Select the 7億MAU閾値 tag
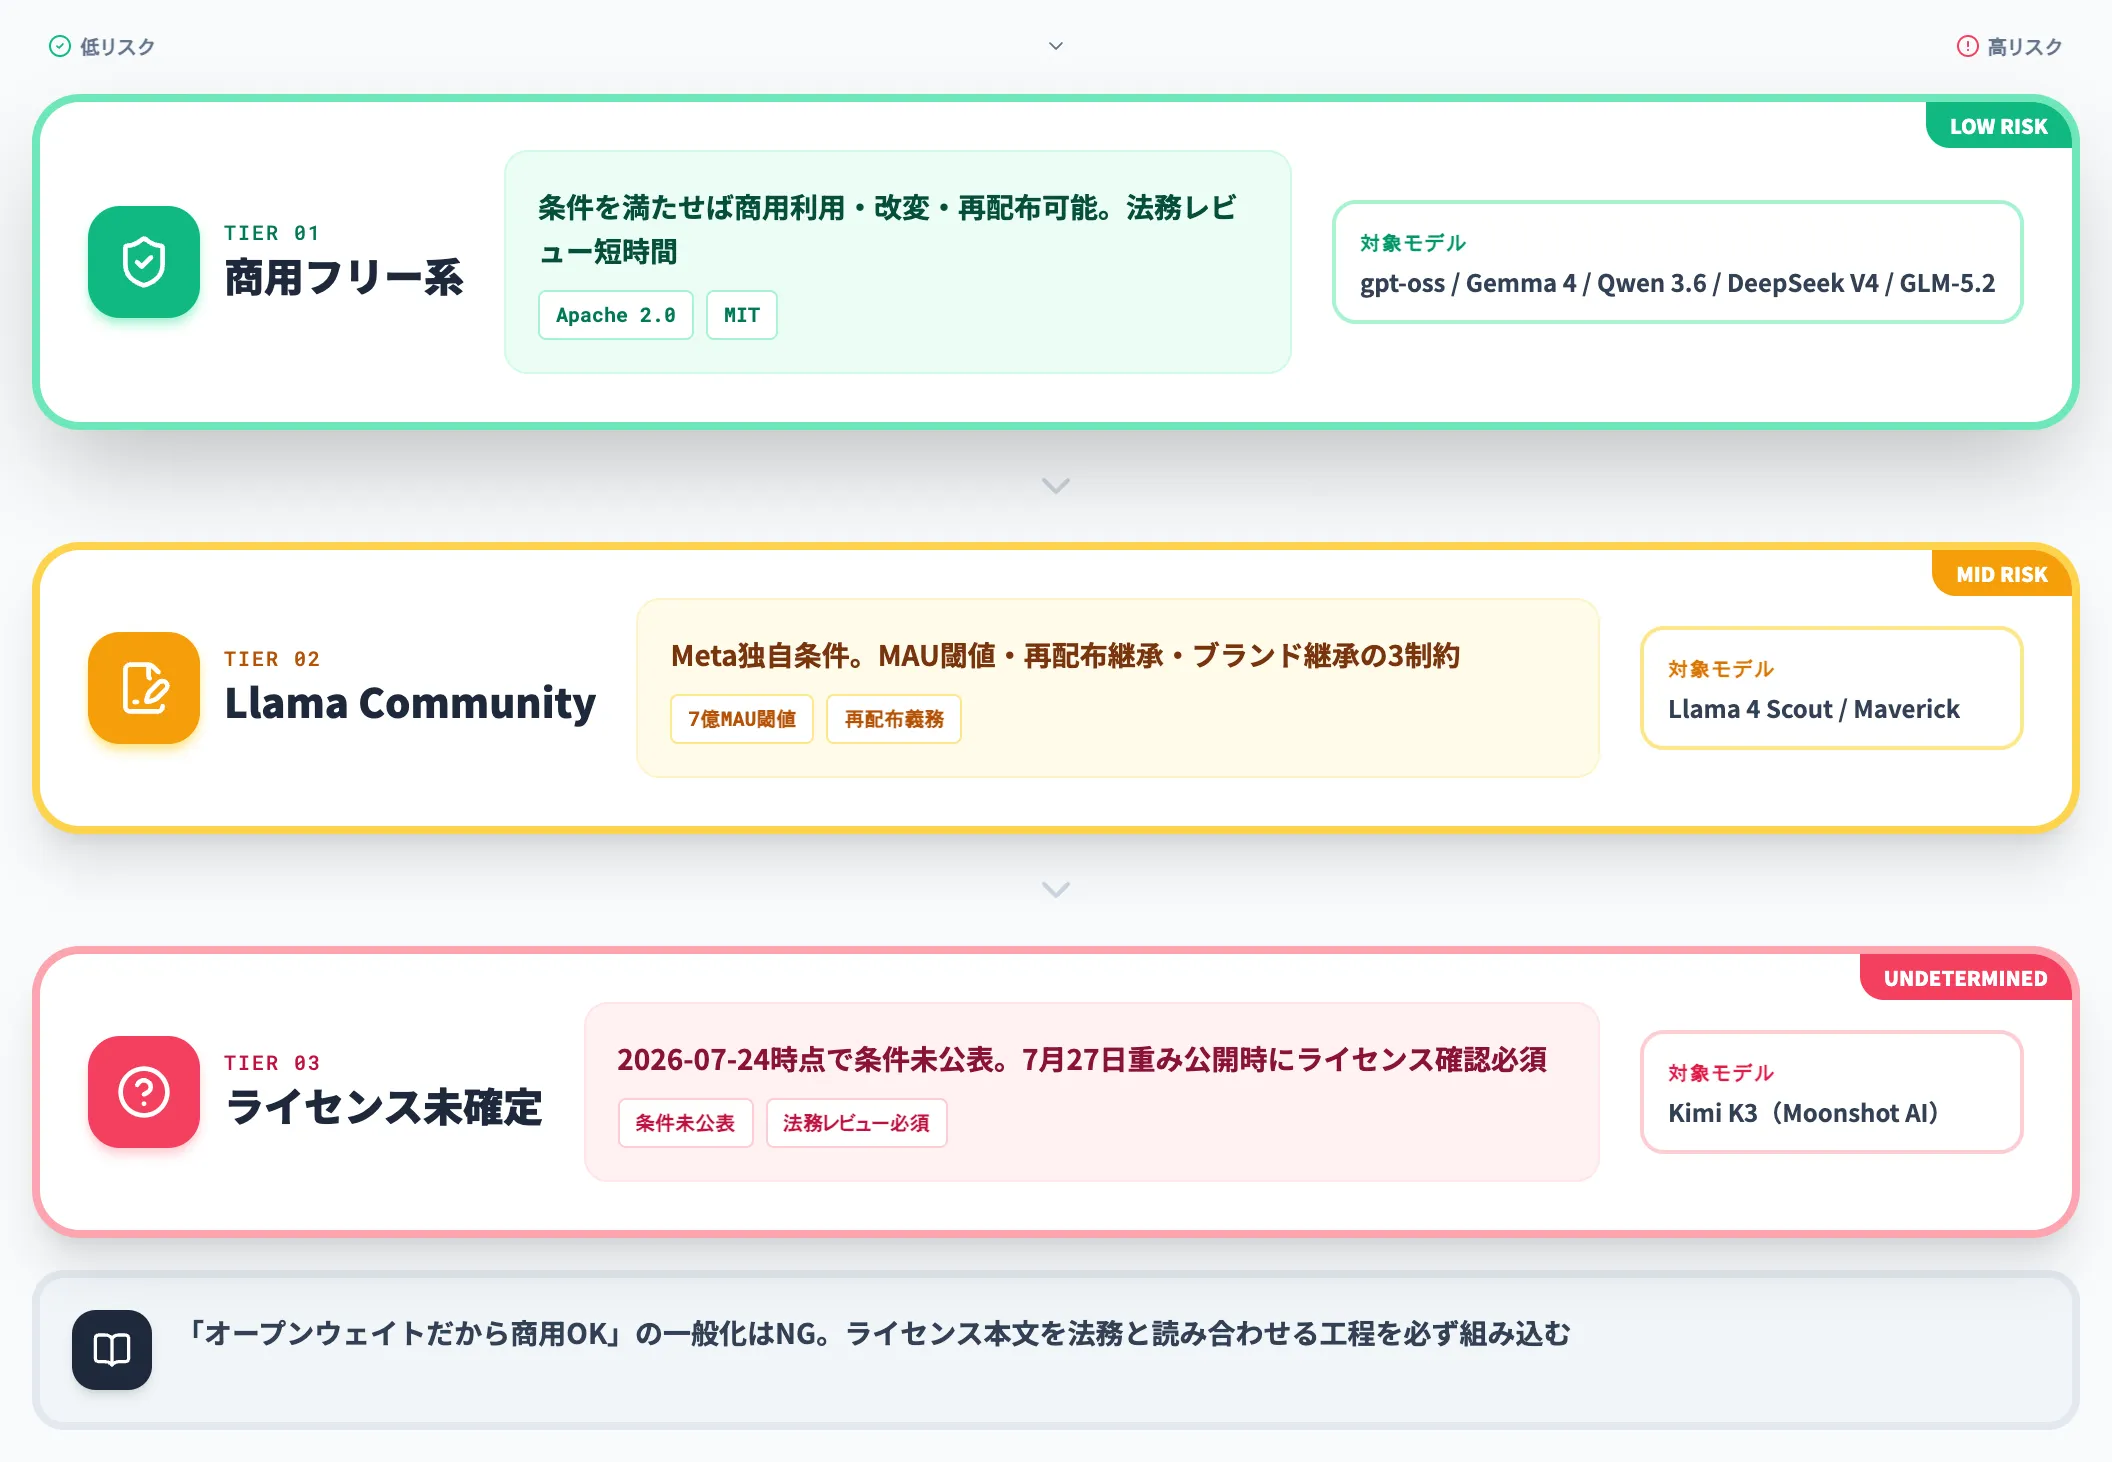The width and height of the screenshot is (2112, 1462). pyautogui.click(x=742, y=719)
